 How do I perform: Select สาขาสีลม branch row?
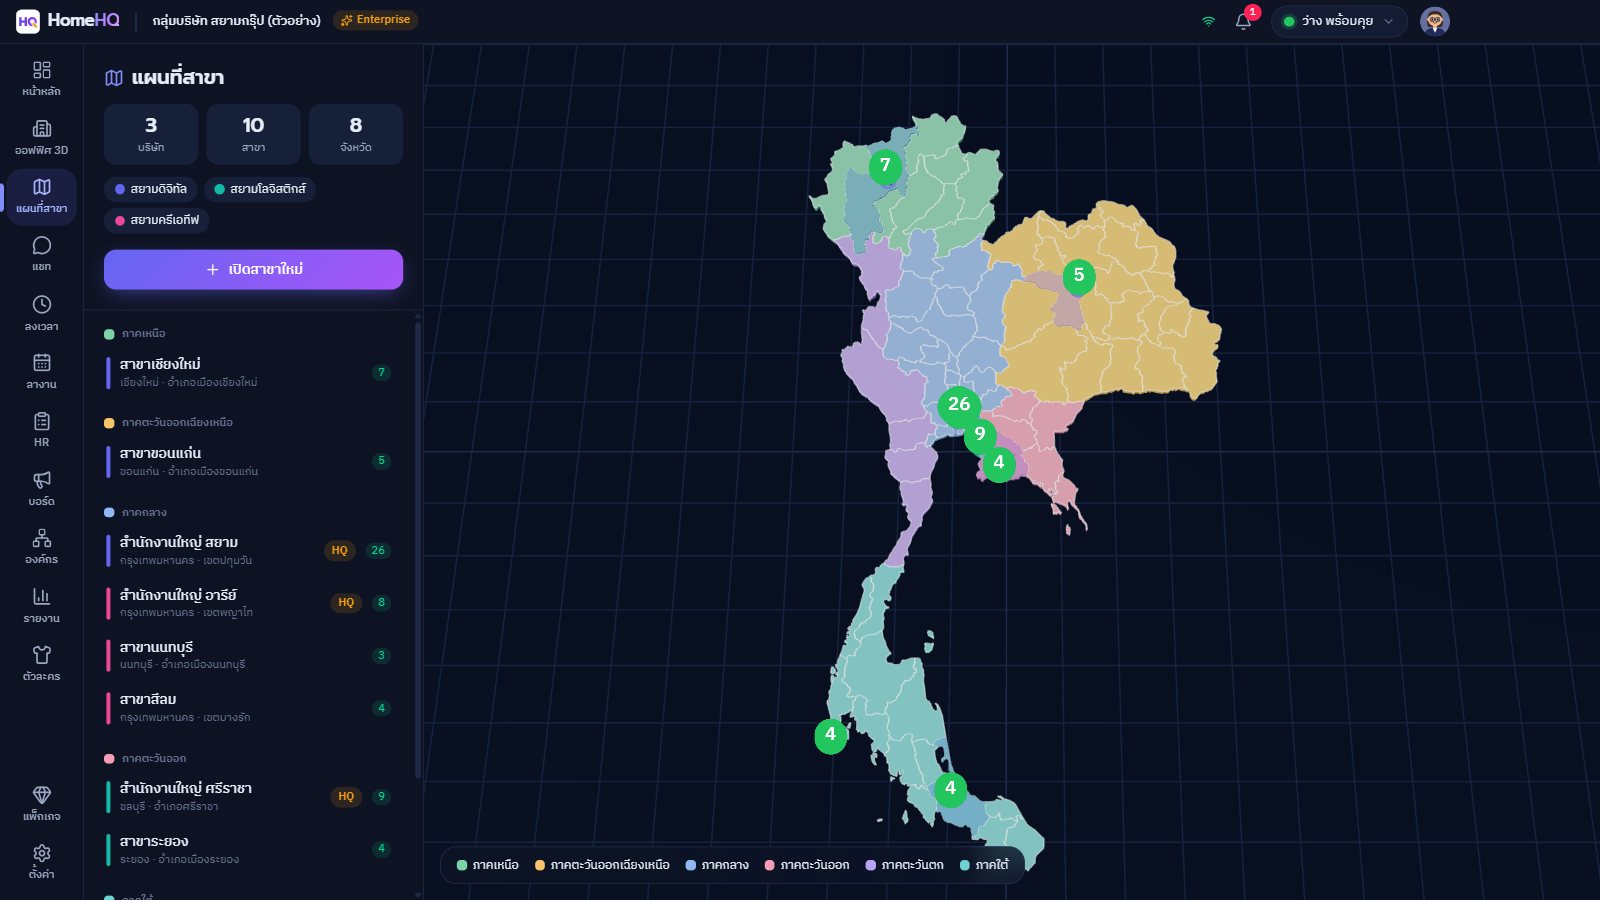(253, 708)
